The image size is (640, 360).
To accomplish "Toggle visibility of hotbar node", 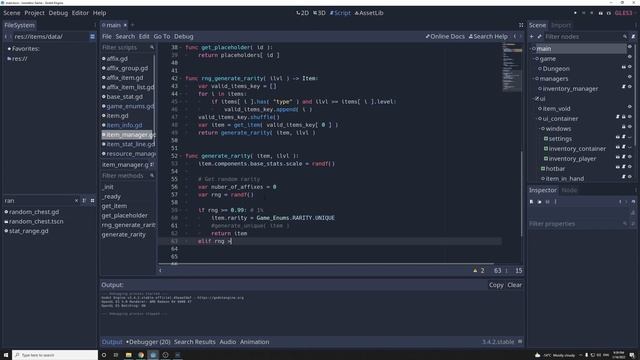I will (630, 167).
